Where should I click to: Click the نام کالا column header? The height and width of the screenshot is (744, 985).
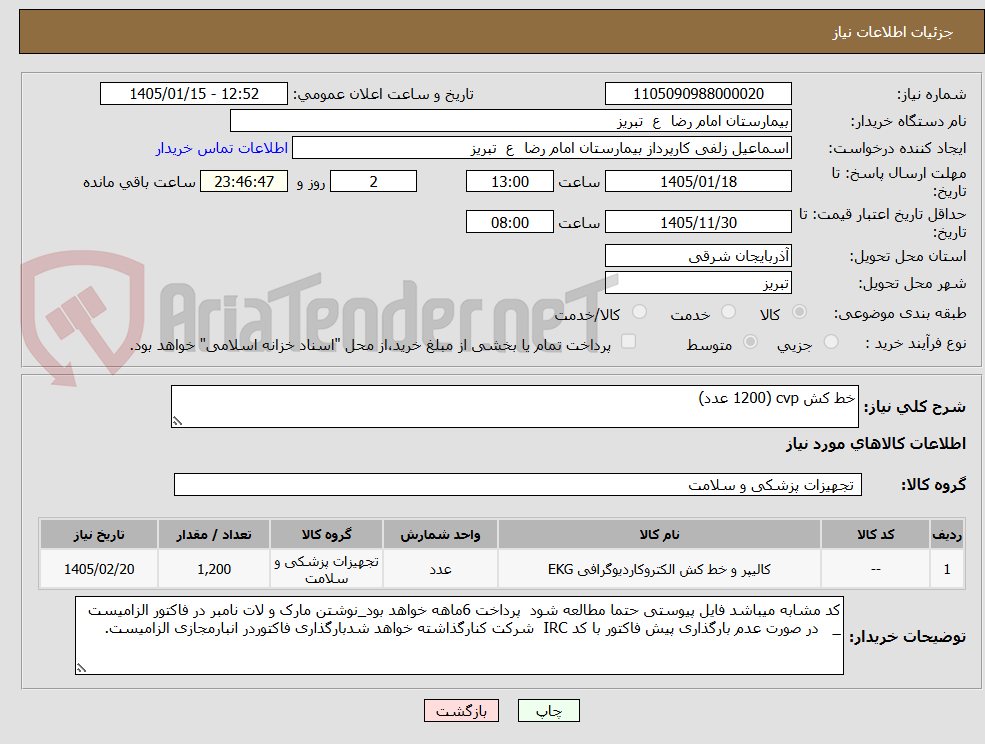(x=659, y=534)
